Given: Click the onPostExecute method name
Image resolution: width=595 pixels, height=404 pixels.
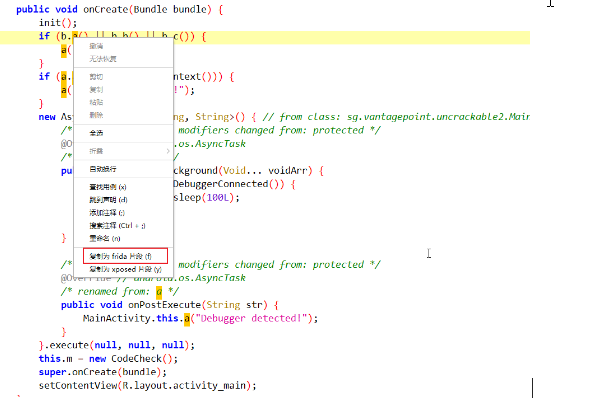Looking at the screenshot, I should [x=164, y=305].
